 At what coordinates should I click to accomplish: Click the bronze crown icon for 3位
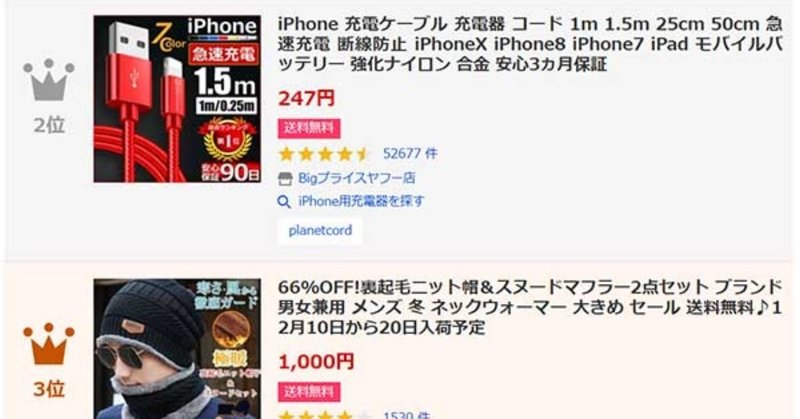pyautogui.click(x=48, y=343)
